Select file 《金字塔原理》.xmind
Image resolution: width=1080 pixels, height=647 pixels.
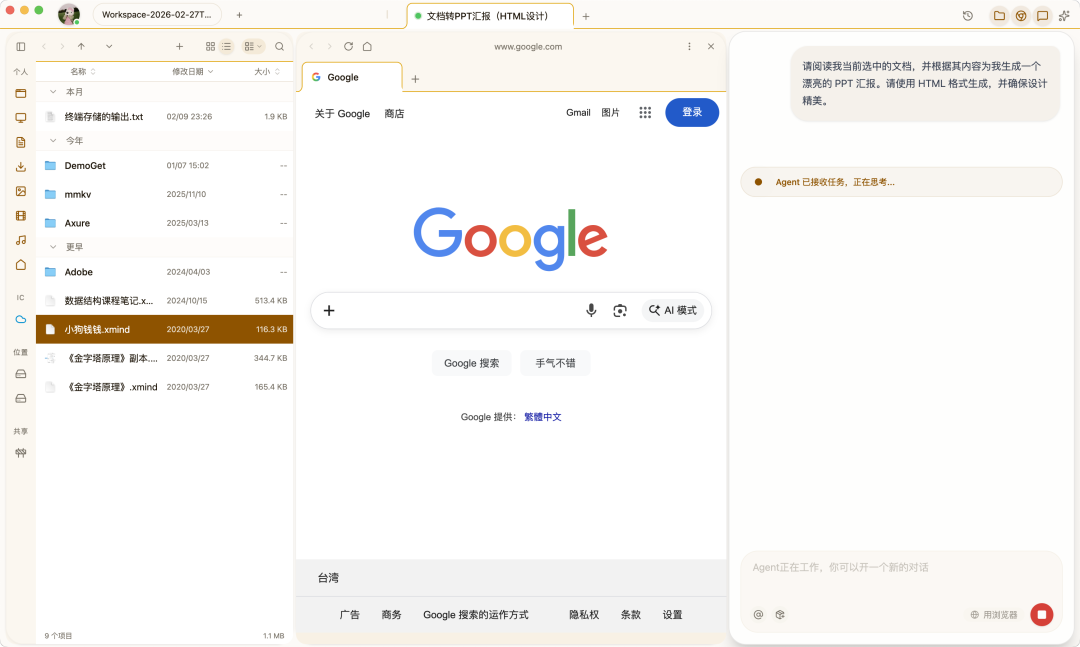coord(164,387)
